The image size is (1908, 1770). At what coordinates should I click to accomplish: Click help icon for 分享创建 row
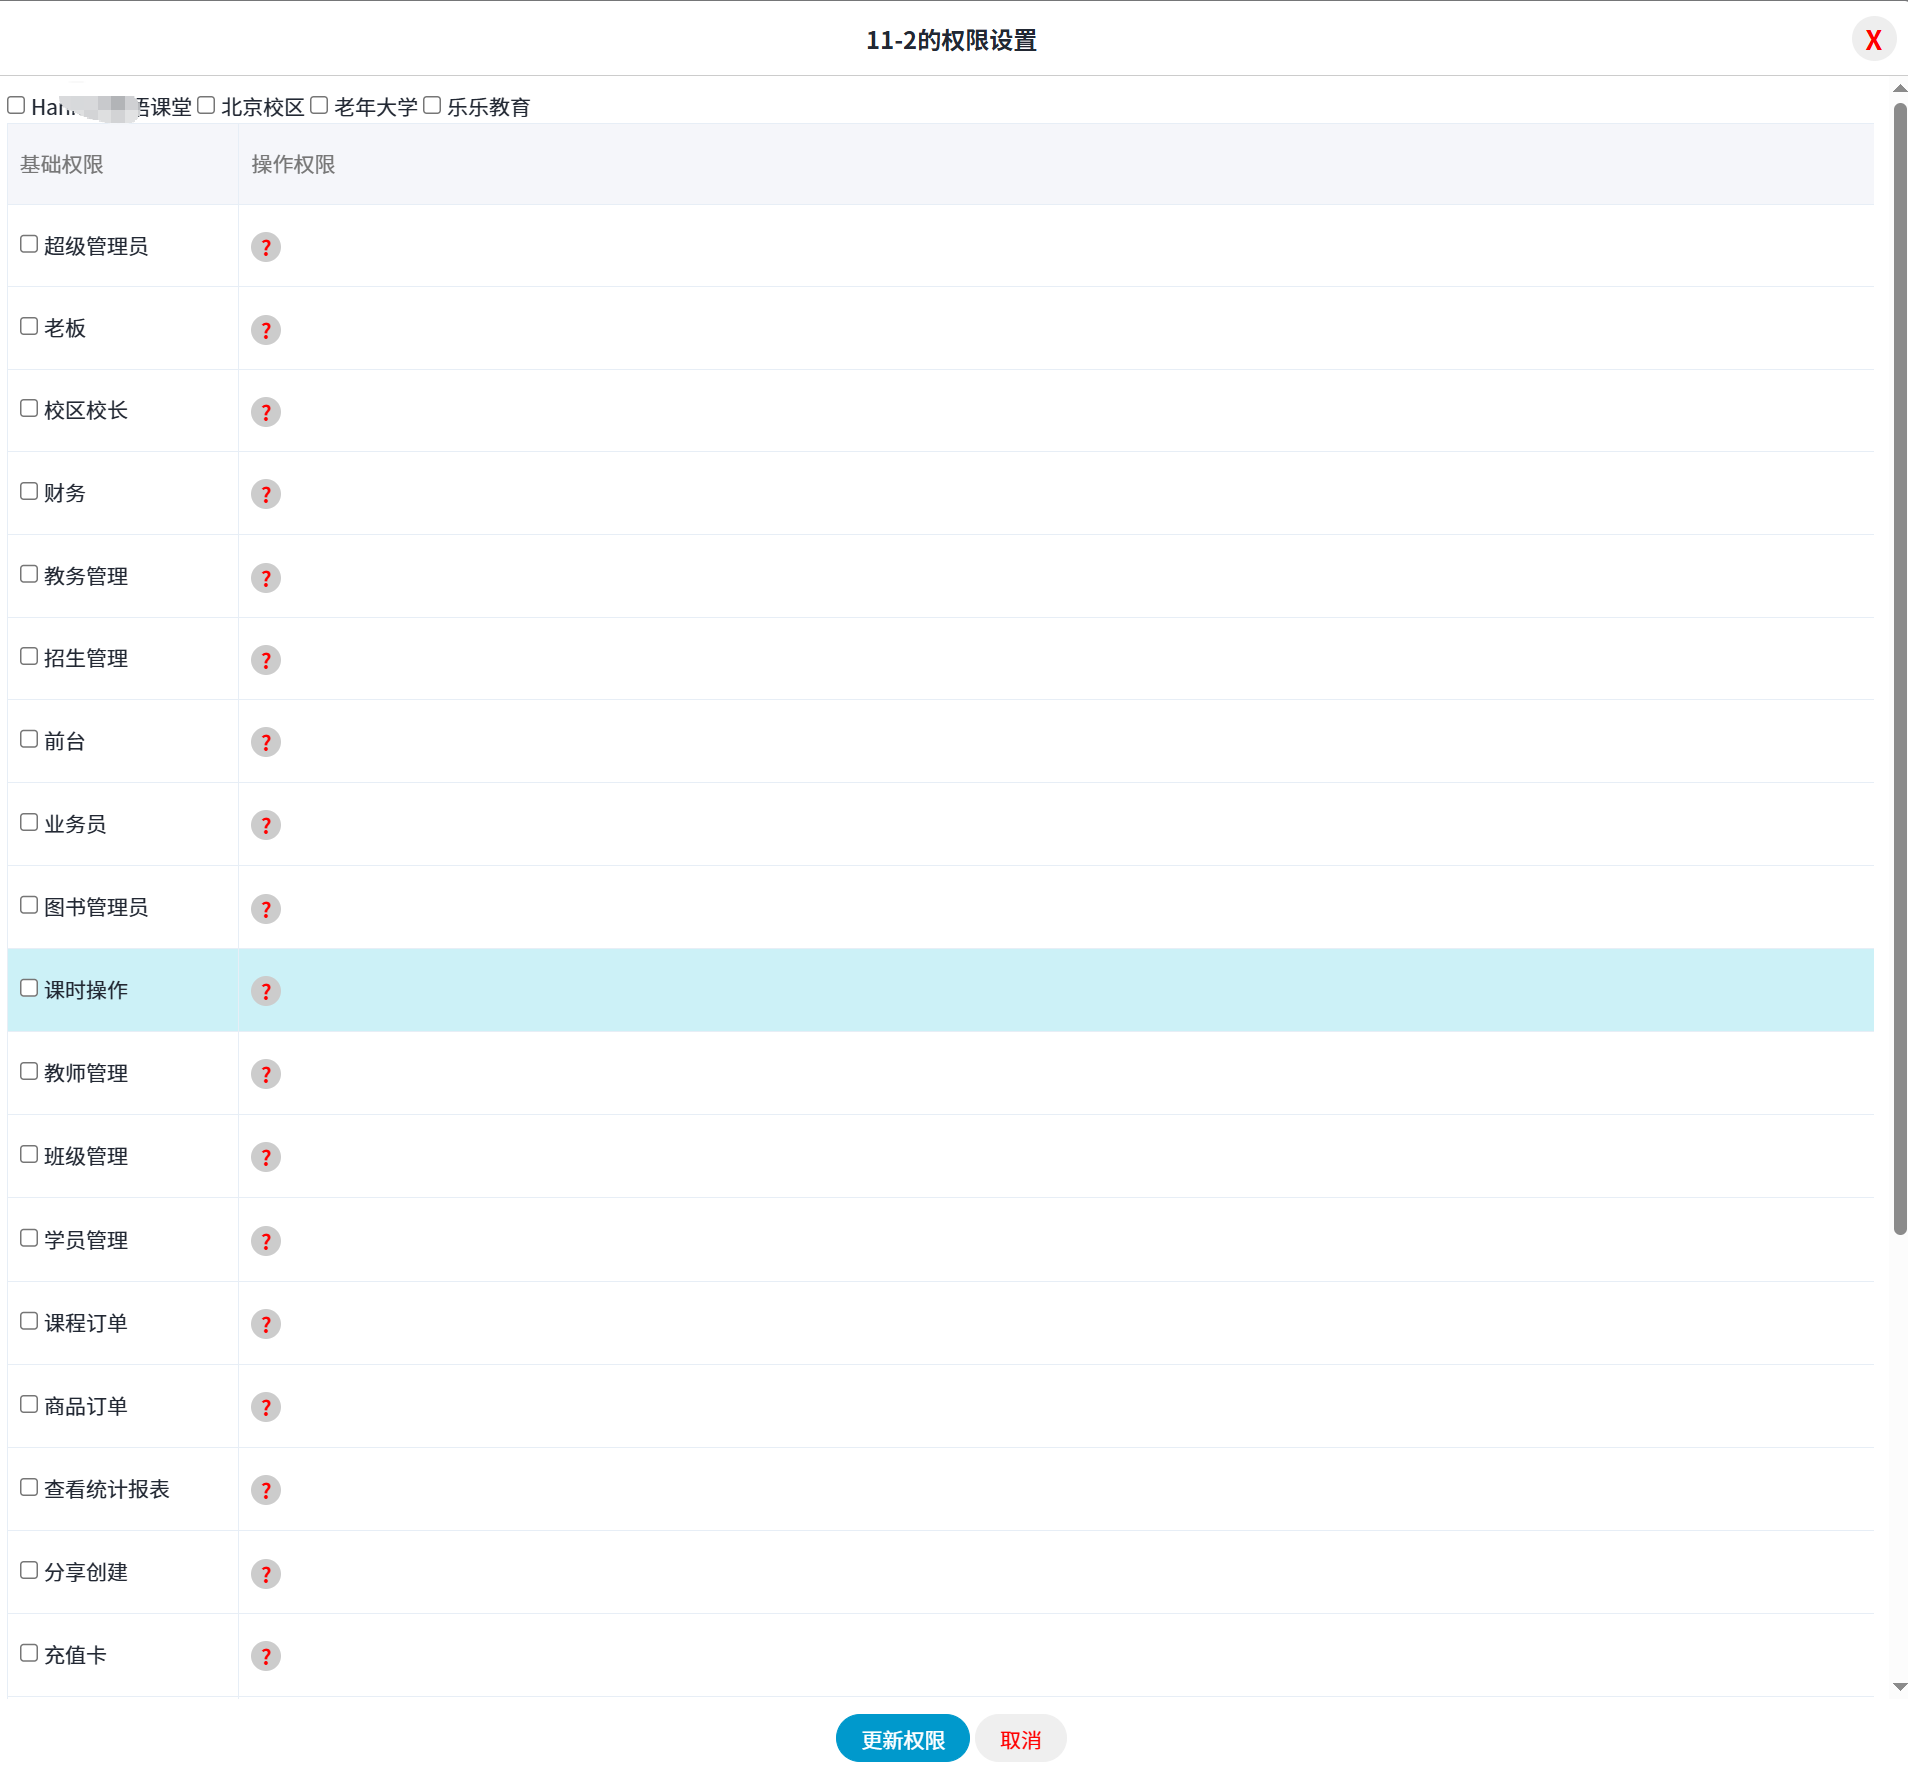[x=265, y=1574]
